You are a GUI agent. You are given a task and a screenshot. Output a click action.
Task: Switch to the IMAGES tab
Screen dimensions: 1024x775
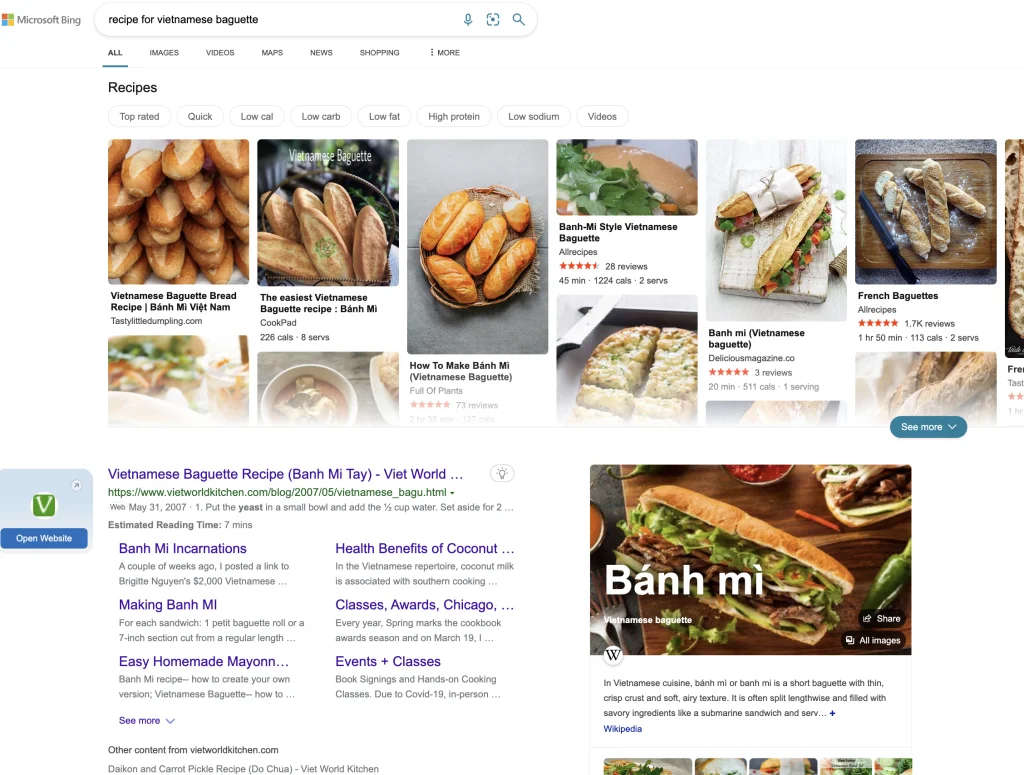pos(163,52)
